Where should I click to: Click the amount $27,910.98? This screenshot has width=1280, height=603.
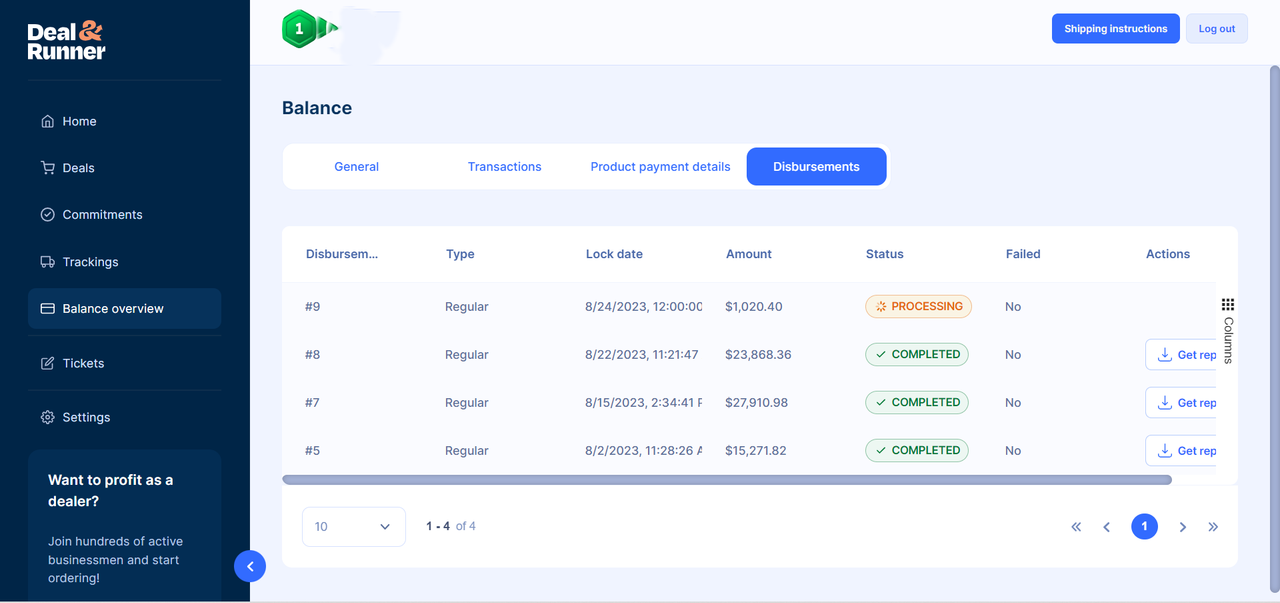[x=756, y=403]
